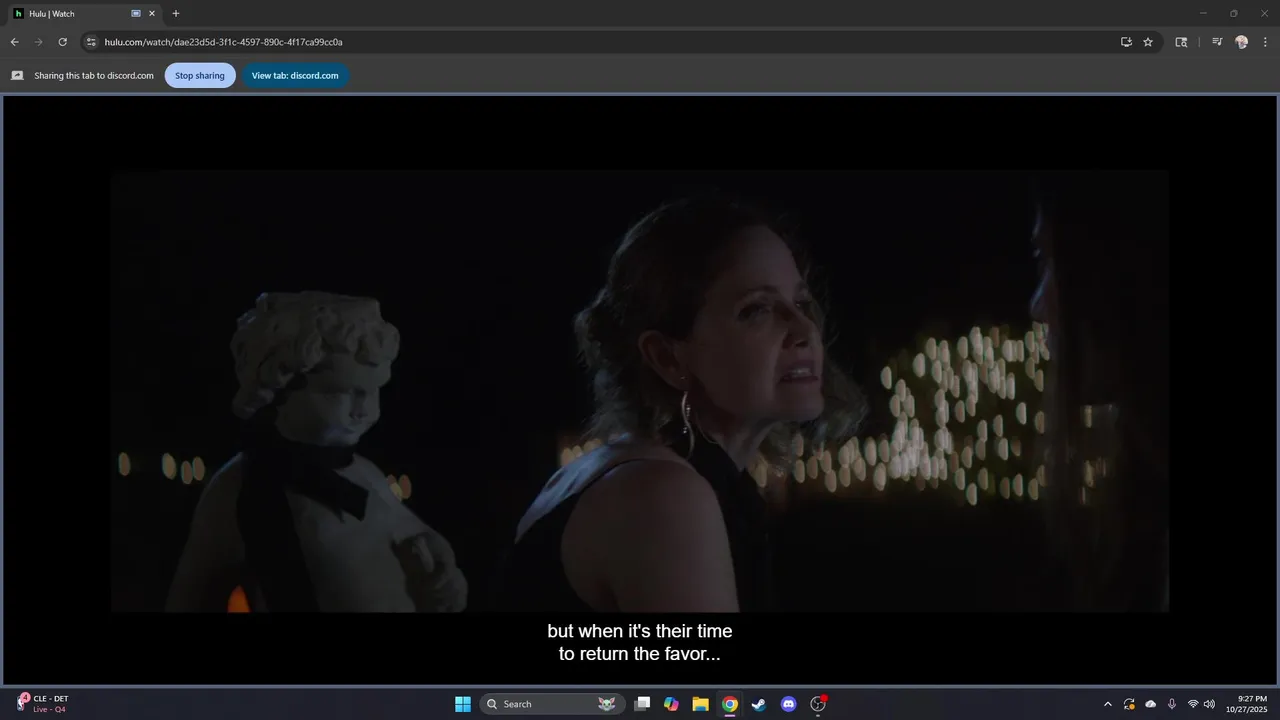Open Chrome media controls icon
Image resolution: width=1280 pixels, height=720 pixels.
pyautogui.click(x=1217, y=42)
